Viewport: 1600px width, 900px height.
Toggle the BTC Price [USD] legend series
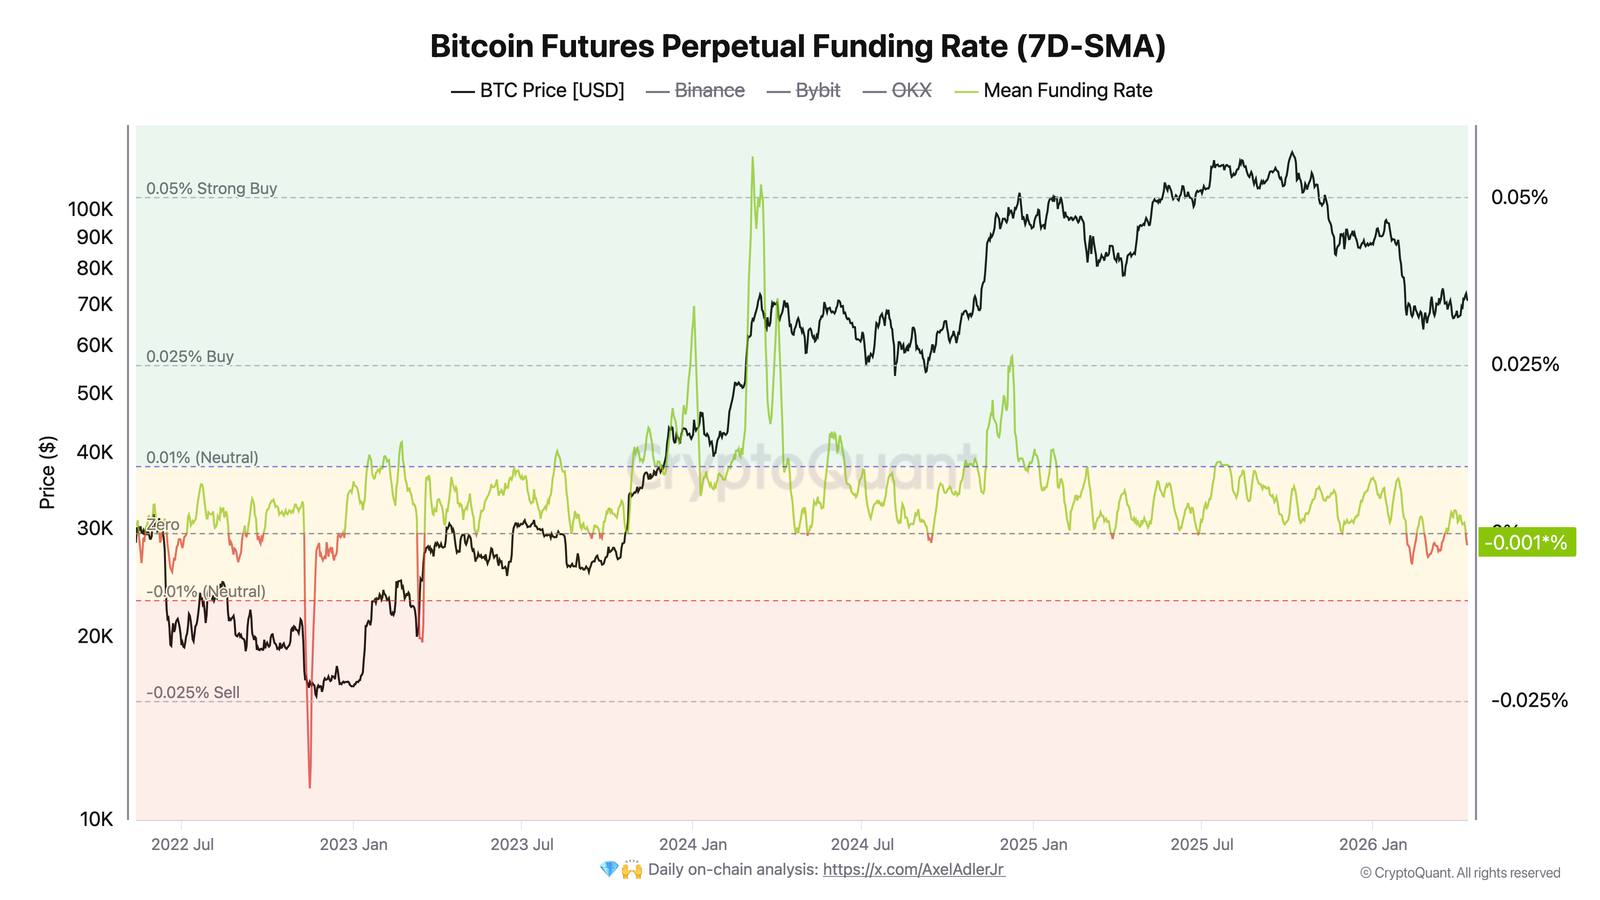click(x=551, y=91)
